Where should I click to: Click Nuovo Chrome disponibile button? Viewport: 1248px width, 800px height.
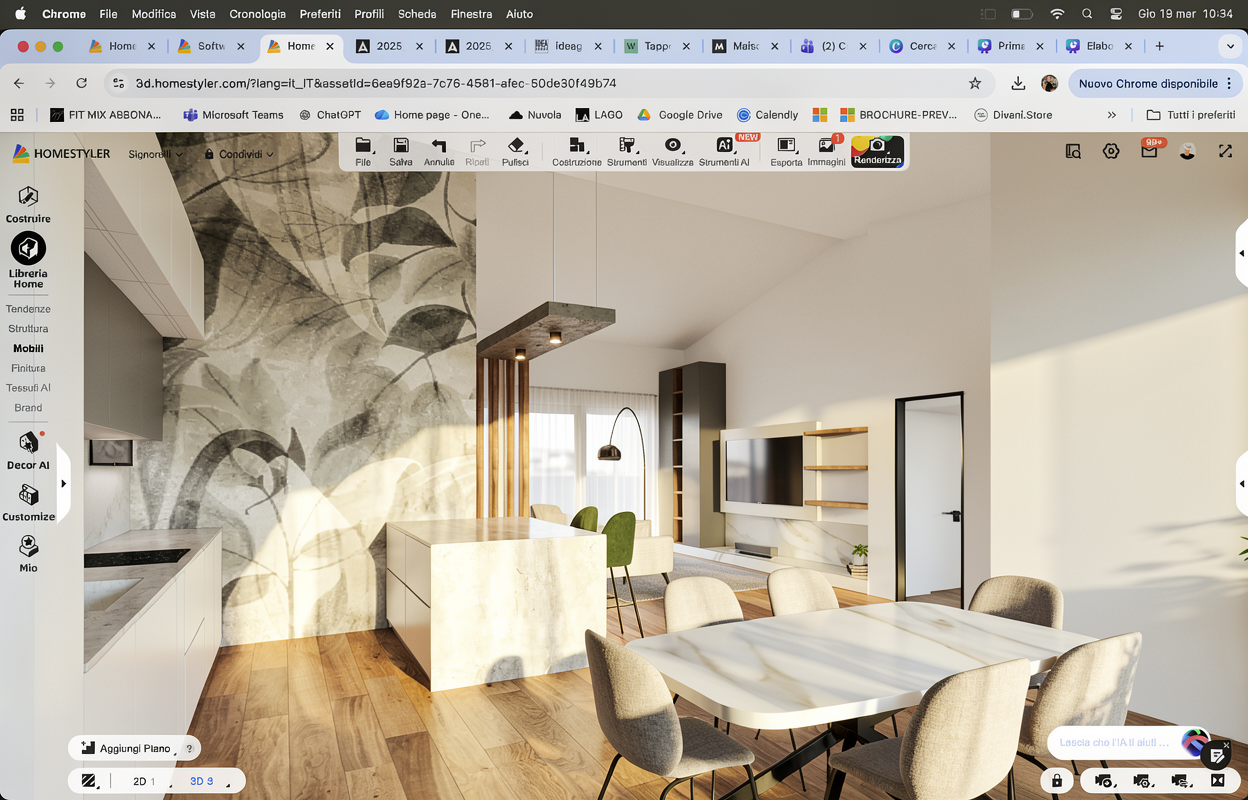click(1148, 83)
